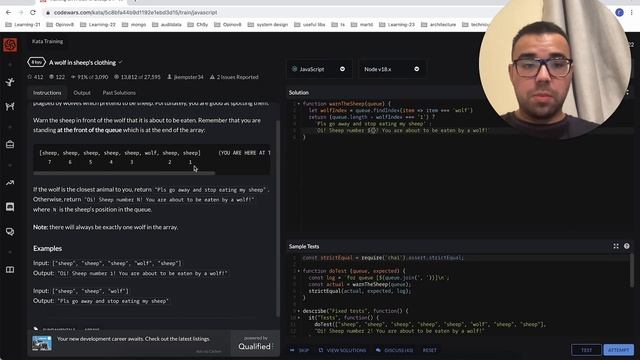Switch to the Past Solutions tab
The width and height of the screenshot is (640, 360).
point(119,93)
